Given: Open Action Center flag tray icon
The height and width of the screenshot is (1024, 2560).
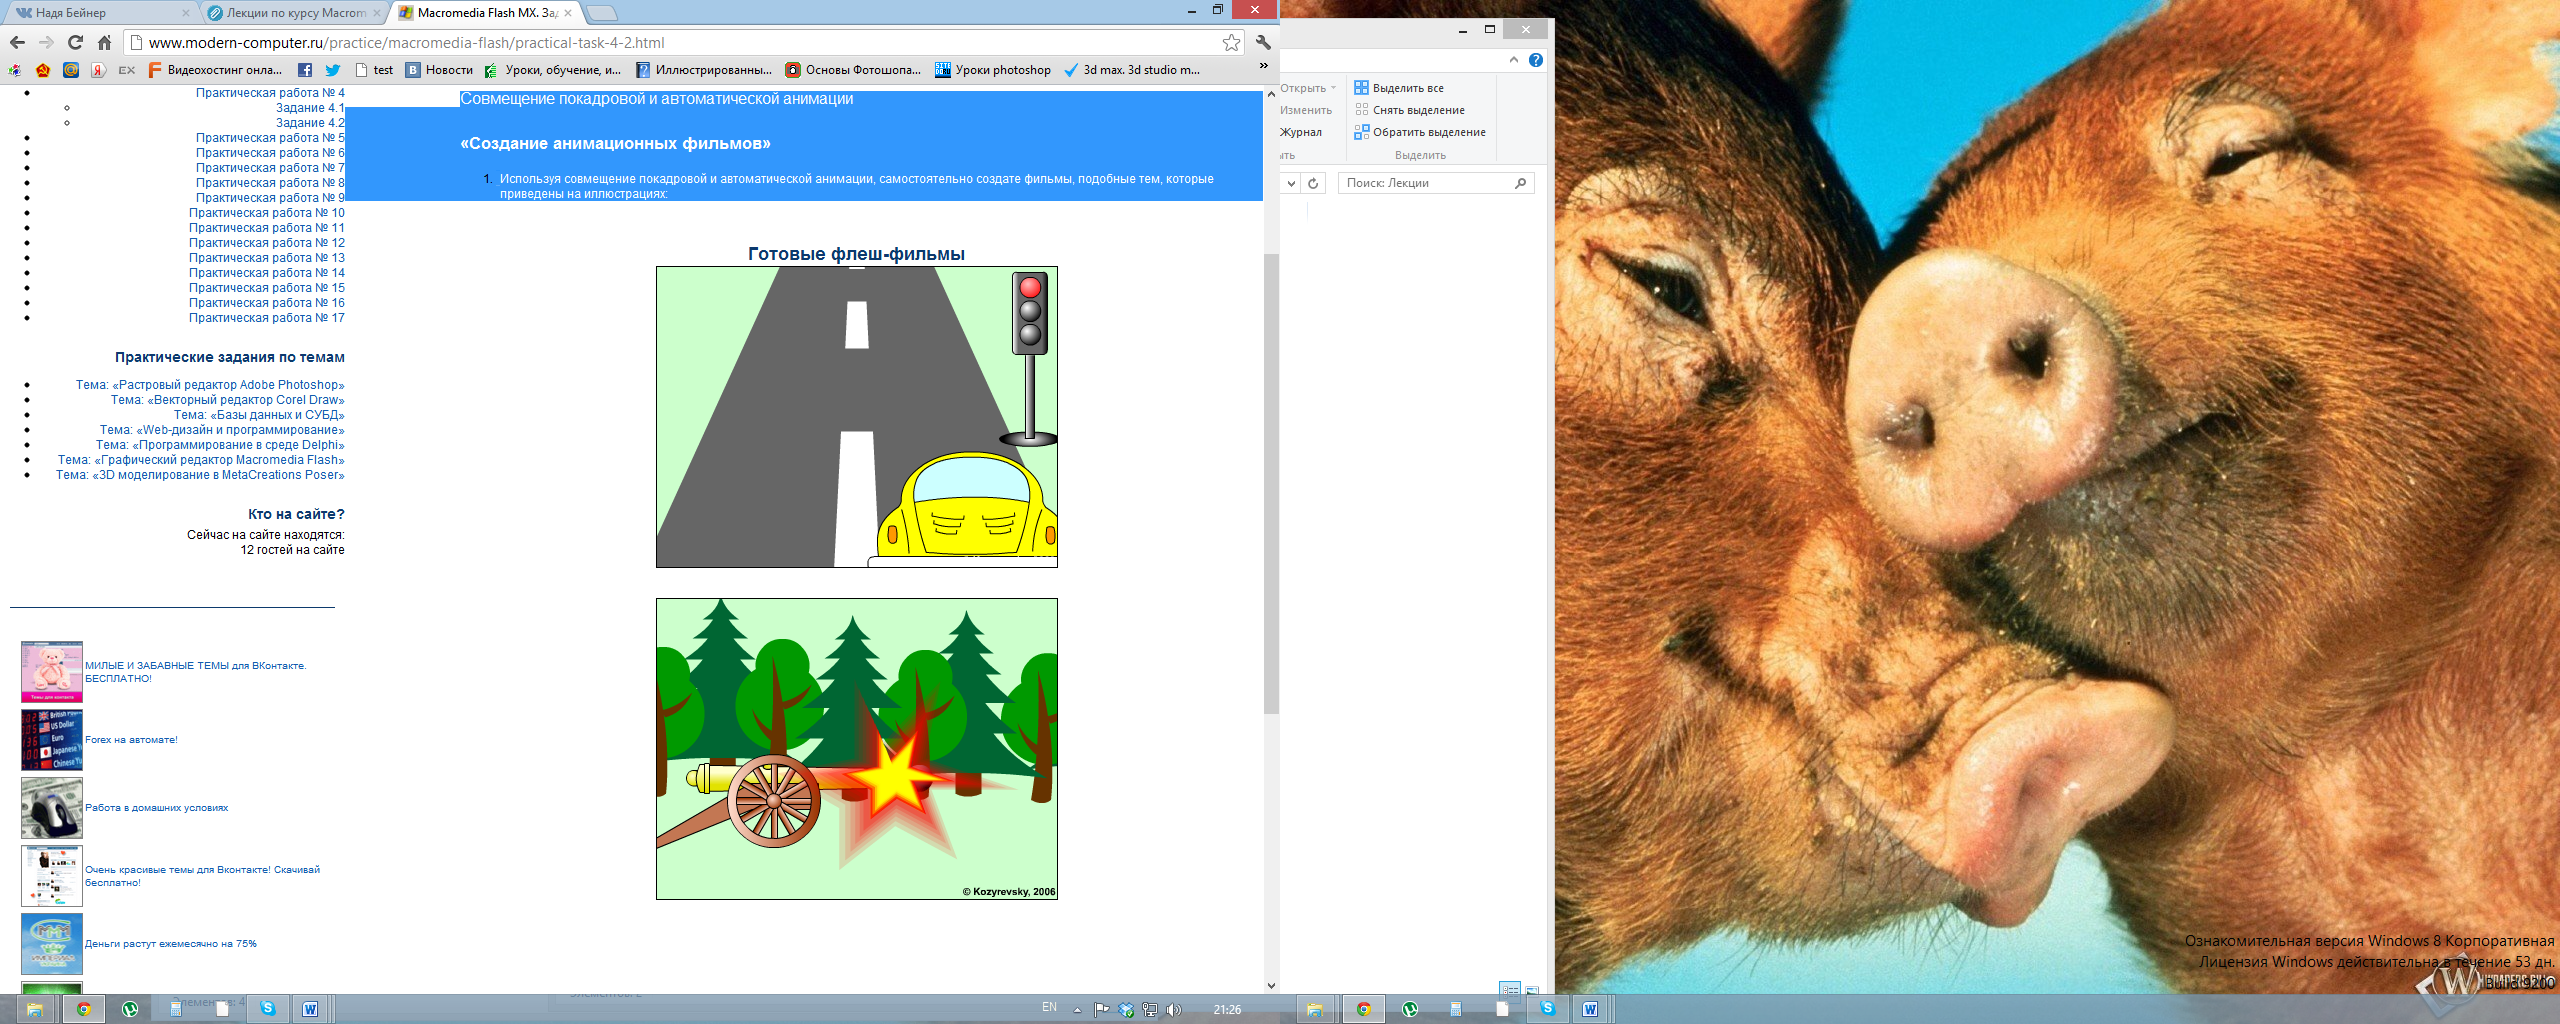Looking at the screenshot, I should [1101, 1009].
